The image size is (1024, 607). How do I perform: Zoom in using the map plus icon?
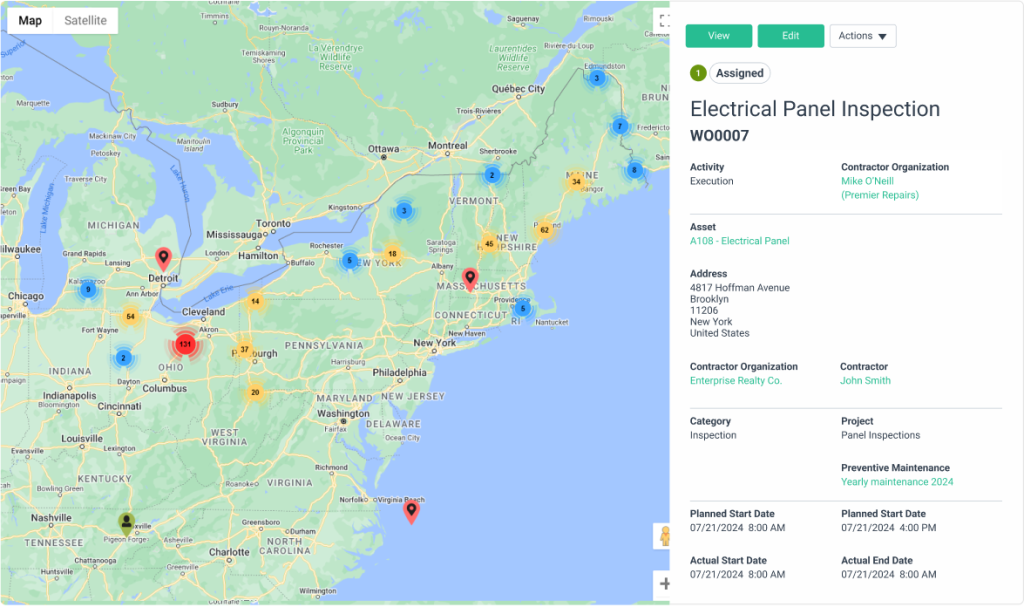(x=666, y=583)
